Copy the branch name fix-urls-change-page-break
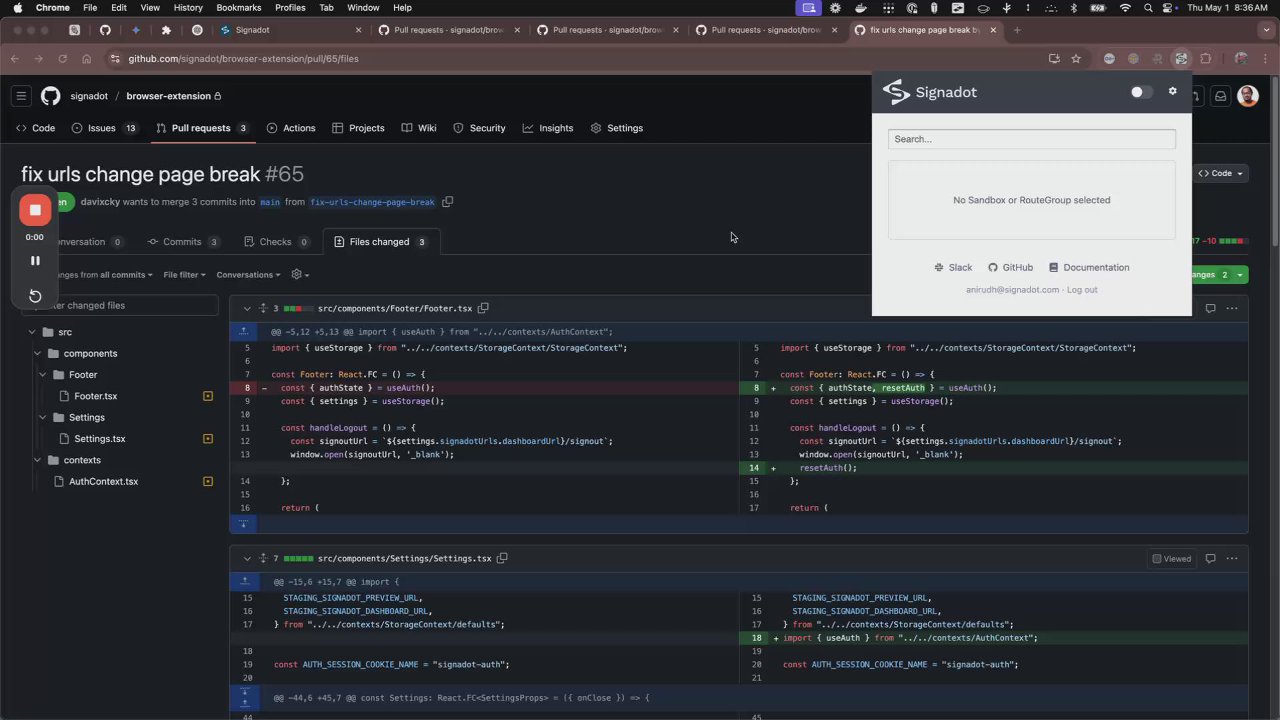 point(448,202)
